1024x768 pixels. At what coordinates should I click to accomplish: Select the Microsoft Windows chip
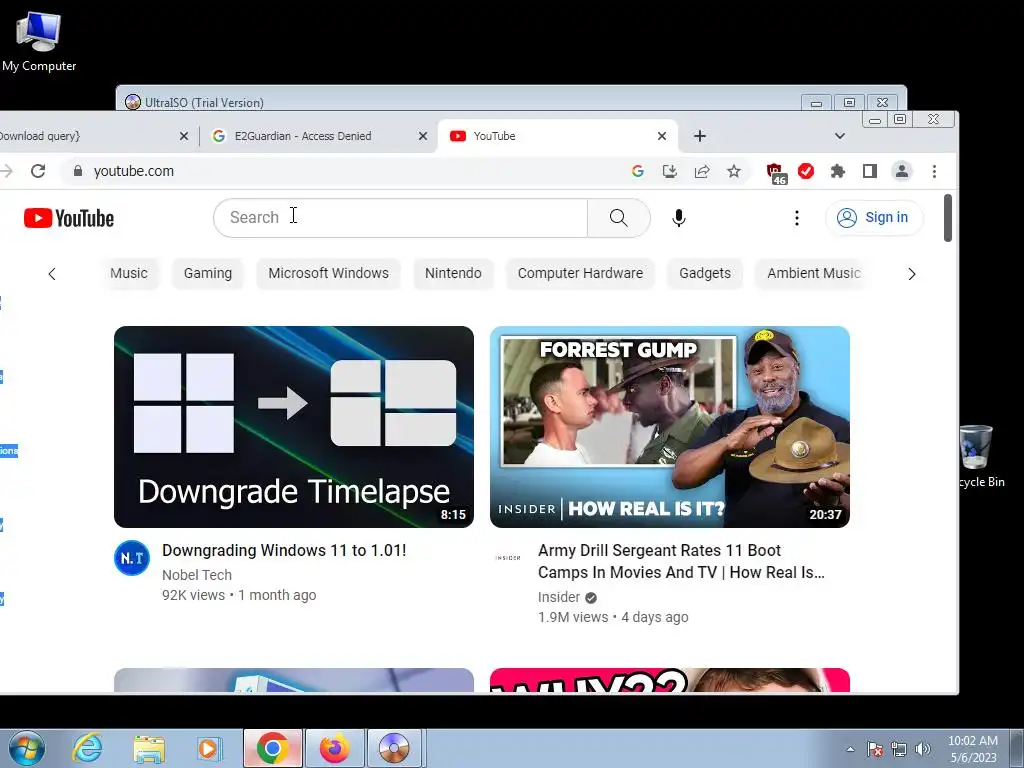(x=328, y=273)
